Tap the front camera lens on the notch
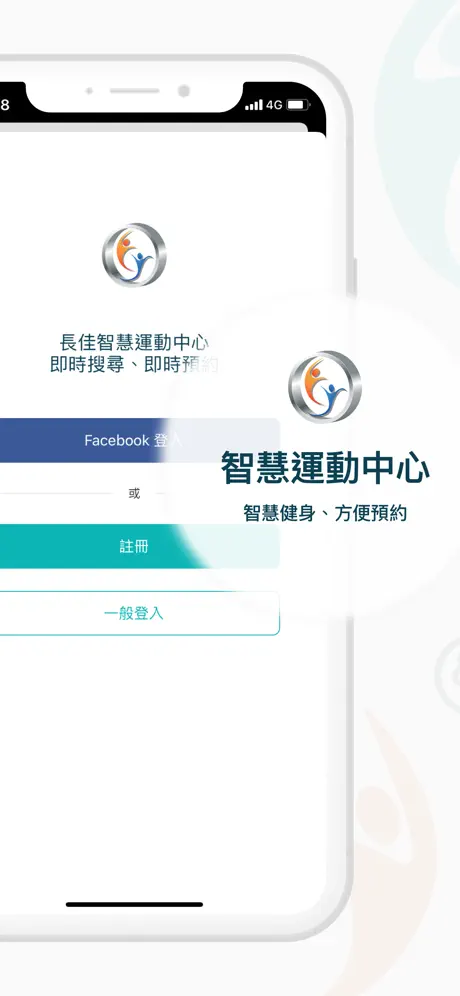The width and height of the screenshot is (460, 996). point(184,91)
